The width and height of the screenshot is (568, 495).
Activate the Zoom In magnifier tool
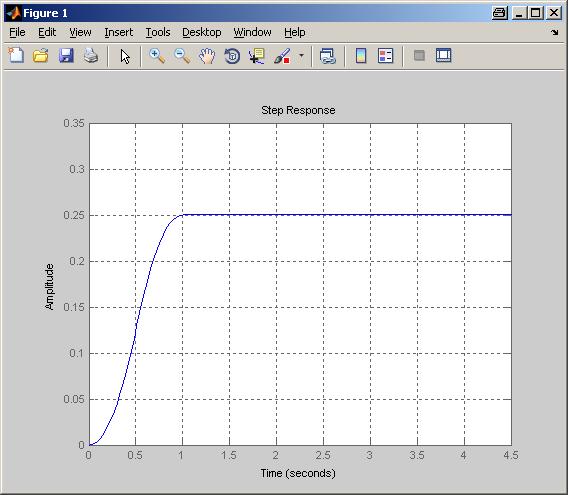(157, 56)
